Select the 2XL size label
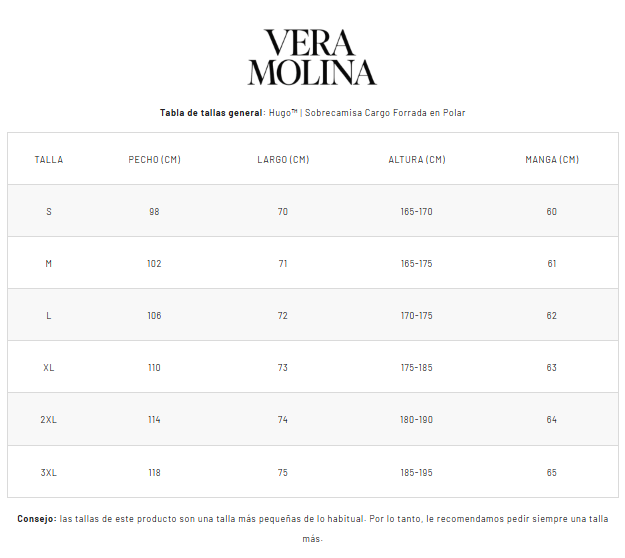Screen dimensions: 625x558 click(x=49, y=420)
